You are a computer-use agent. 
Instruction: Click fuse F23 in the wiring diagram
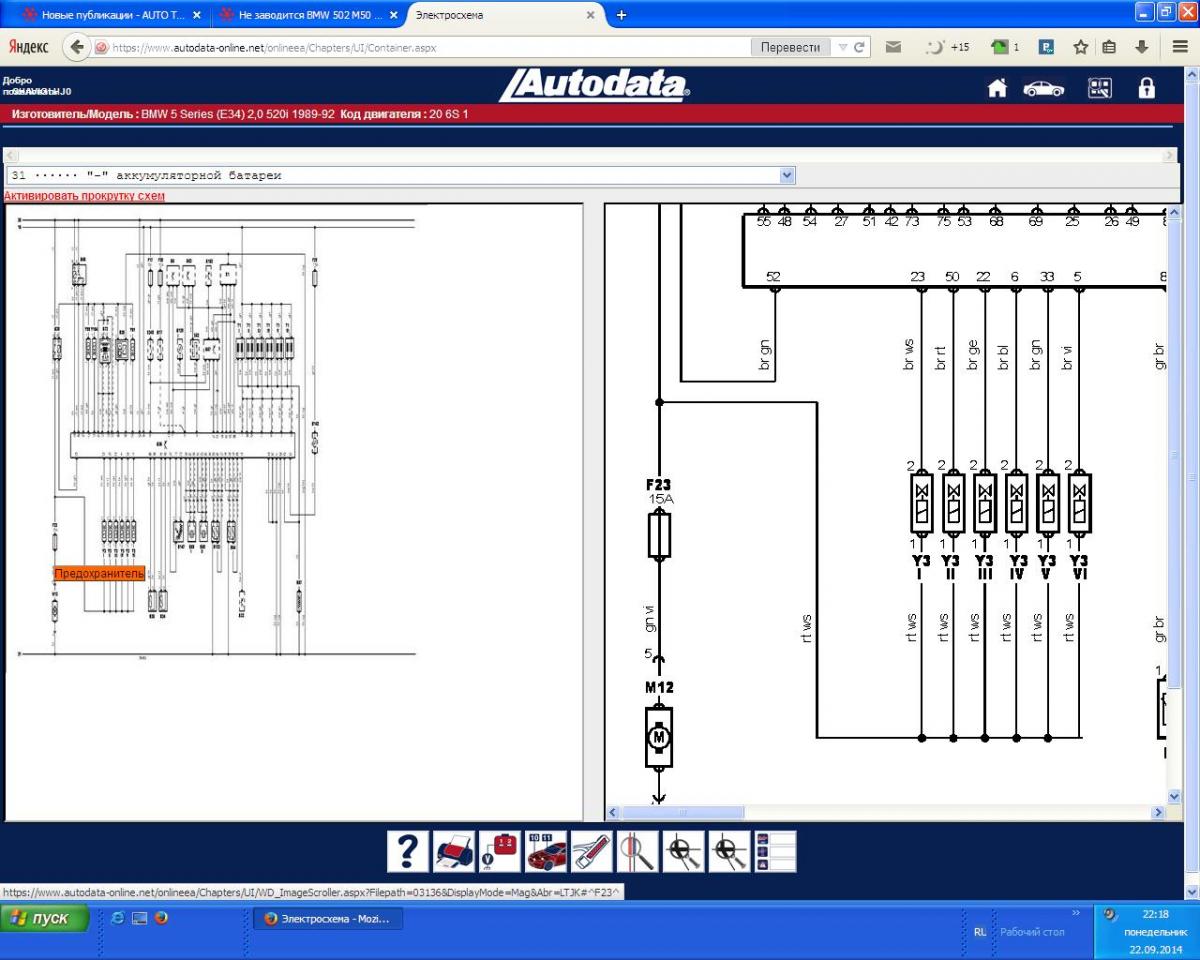click(x=659, y=535)
